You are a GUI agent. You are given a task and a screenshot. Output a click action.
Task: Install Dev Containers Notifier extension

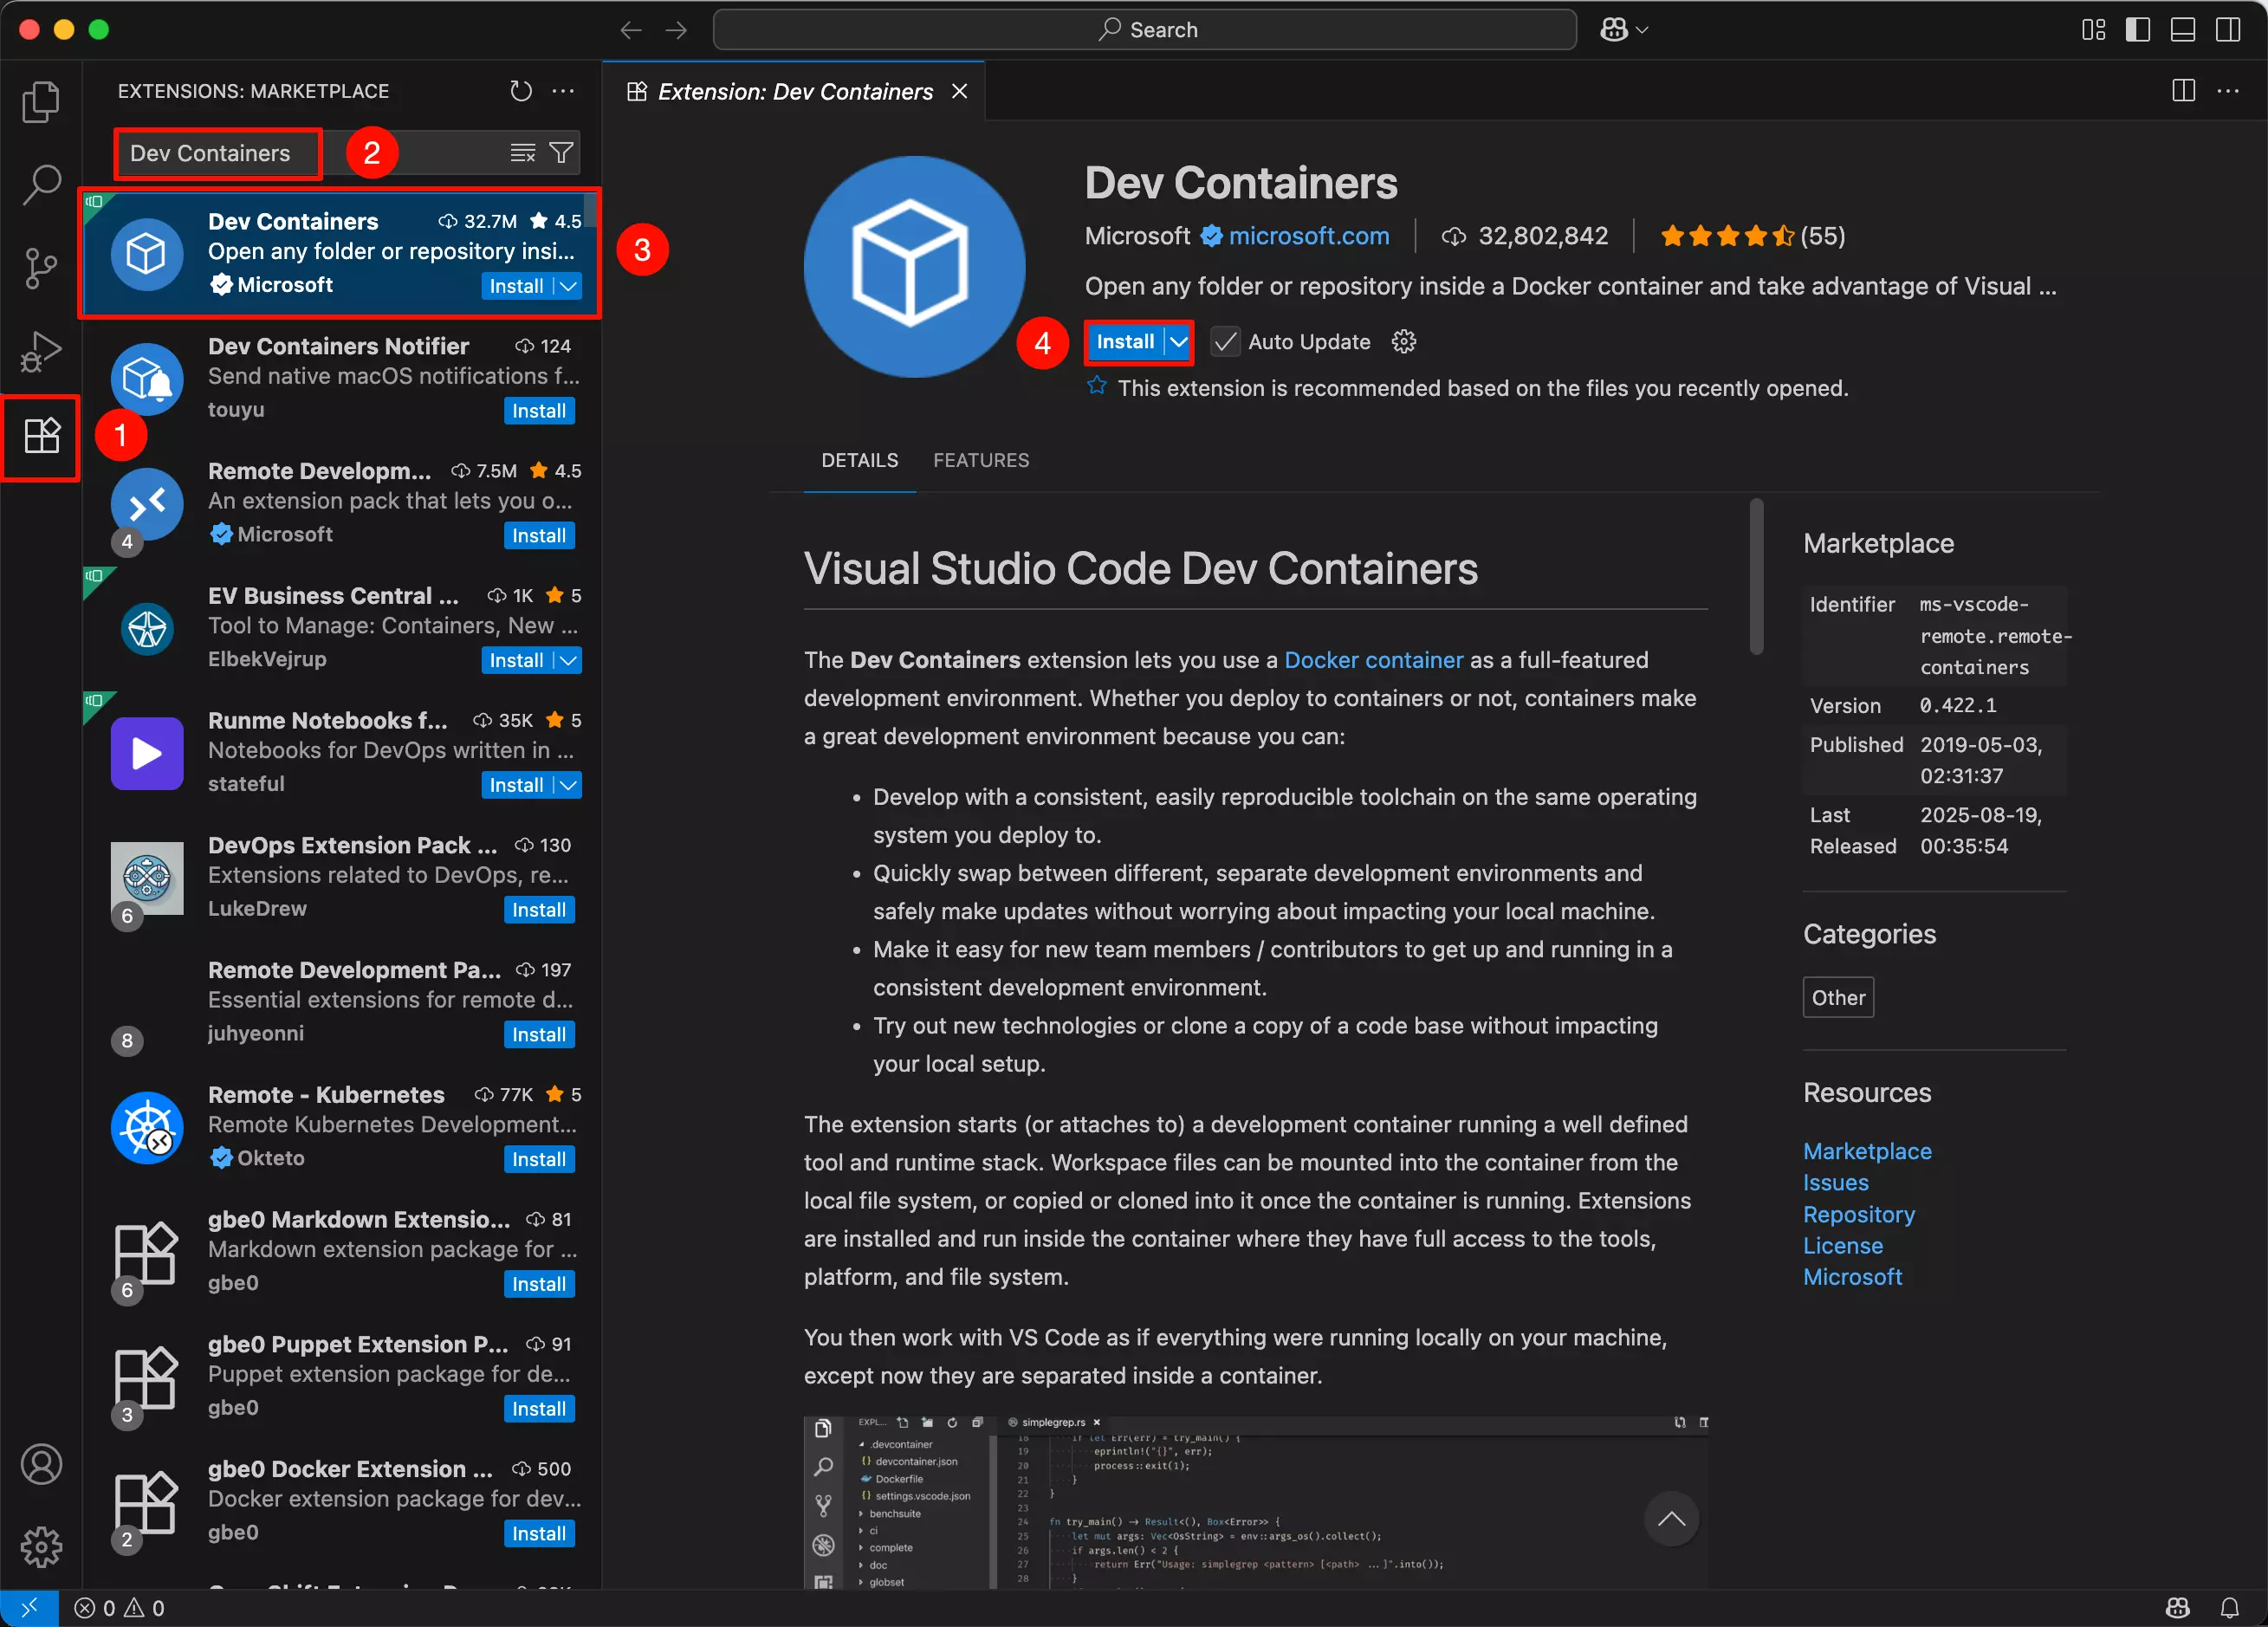(x=539, y=411)
